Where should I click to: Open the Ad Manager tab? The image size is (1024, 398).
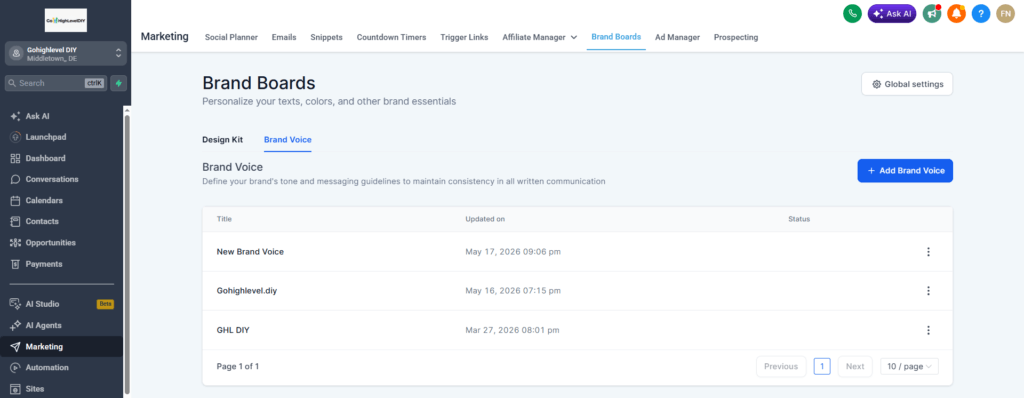pos(677,37)
